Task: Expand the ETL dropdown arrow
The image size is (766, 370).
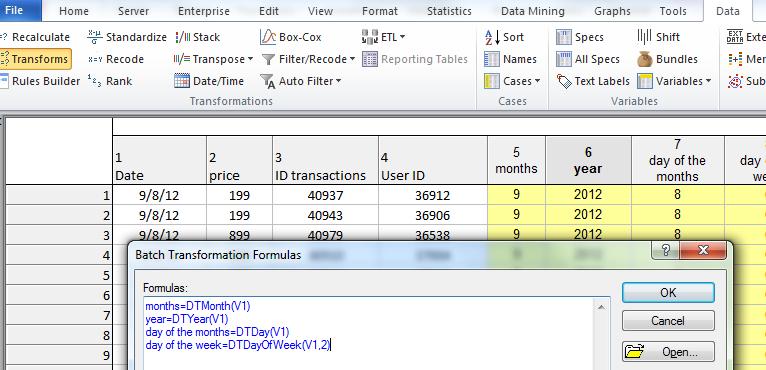Action: [402, 37]
